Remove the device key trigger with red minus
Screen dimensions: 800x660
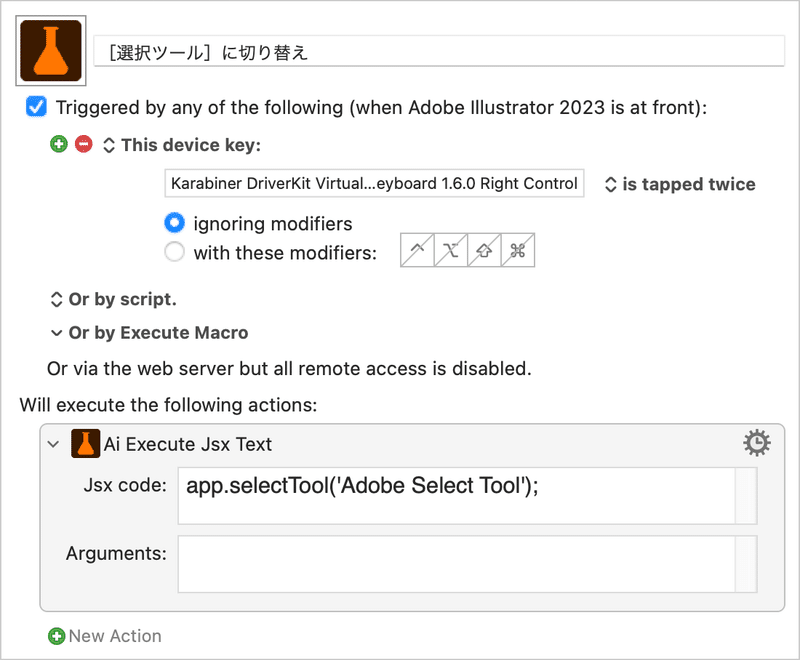84,144
